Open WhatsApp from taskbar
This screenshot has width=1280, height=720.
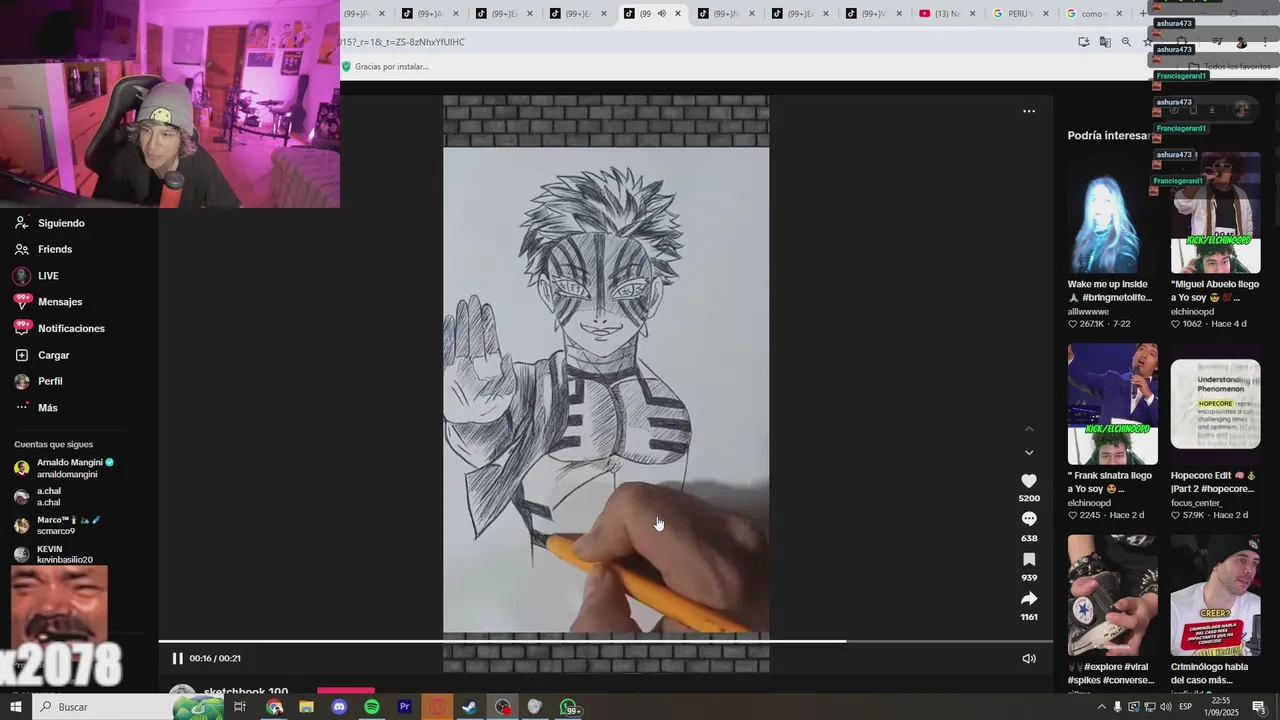569,708
